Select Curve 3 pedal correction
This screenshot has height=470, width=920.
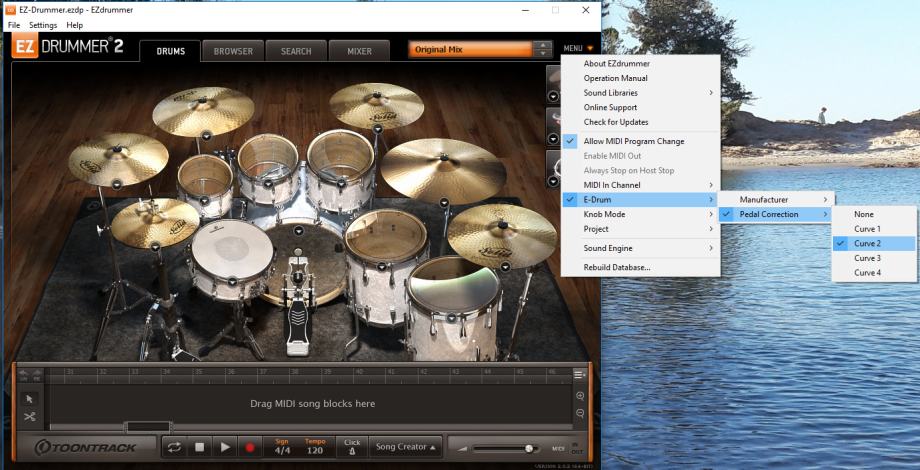(874, 258)
